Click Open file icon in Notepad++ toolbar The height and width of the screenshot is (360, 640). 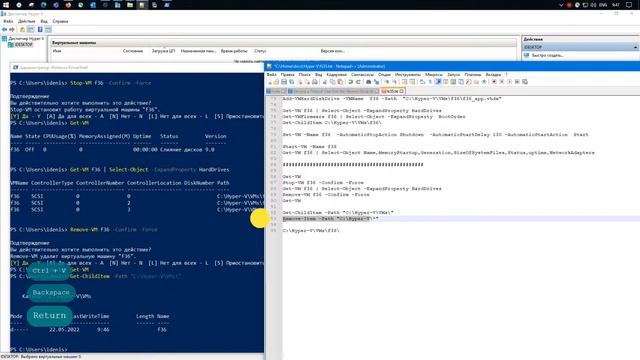coord(276,82)
